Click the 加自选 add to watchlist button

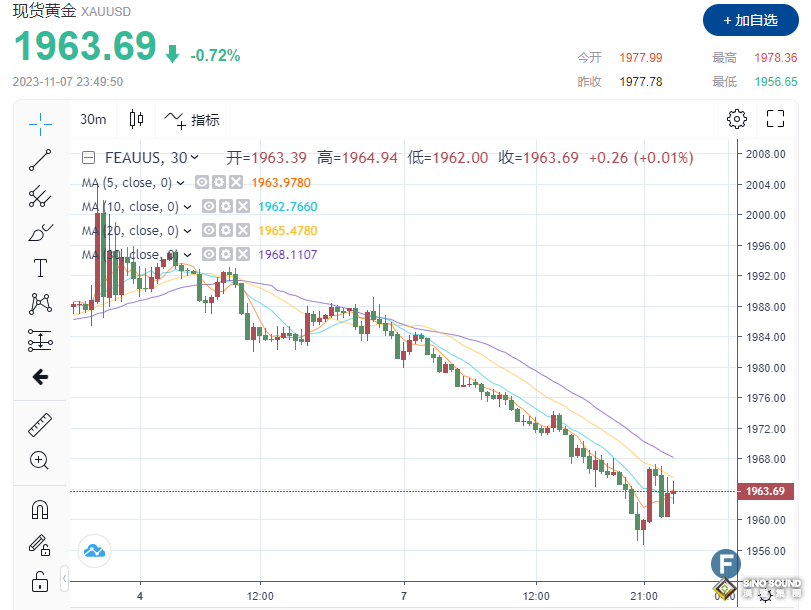pyautogui.click(x=743, y=19)
